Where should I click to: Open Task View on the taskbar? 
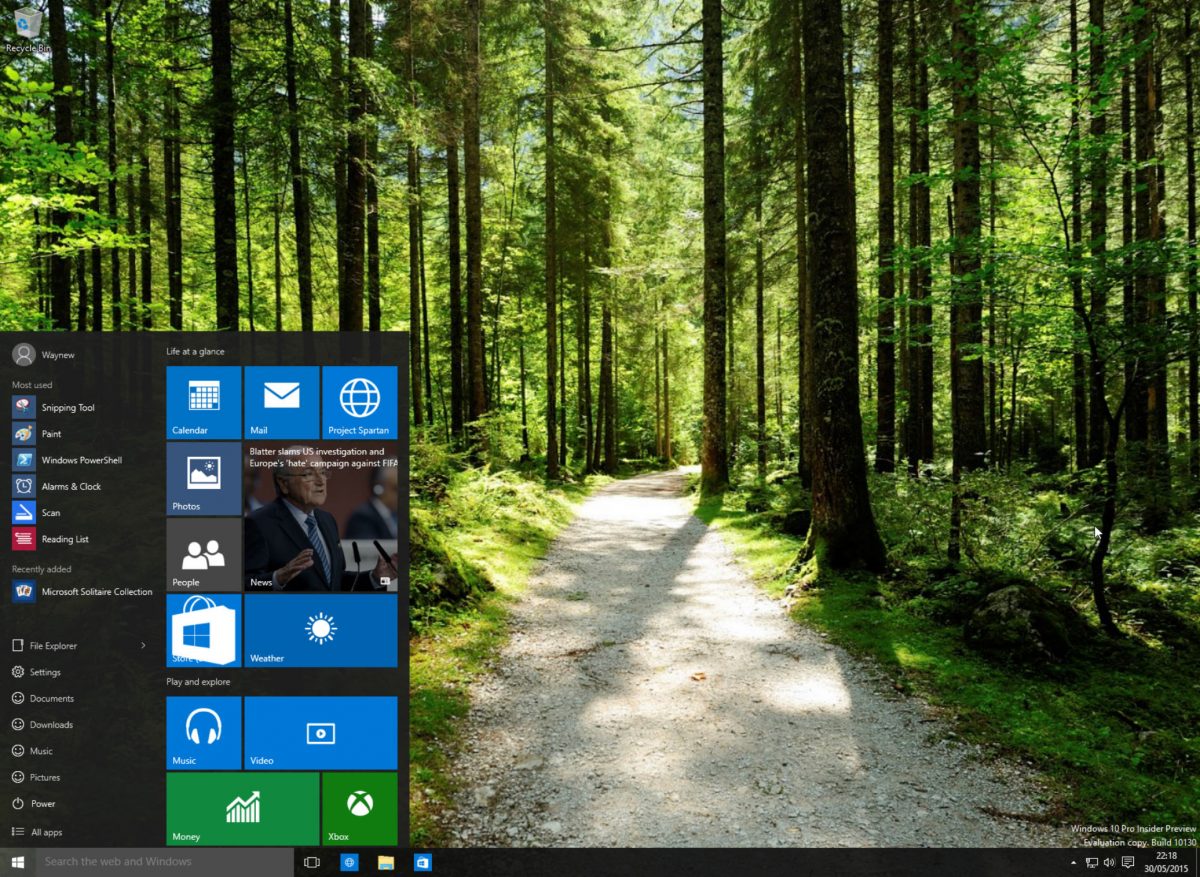point(311,862)
